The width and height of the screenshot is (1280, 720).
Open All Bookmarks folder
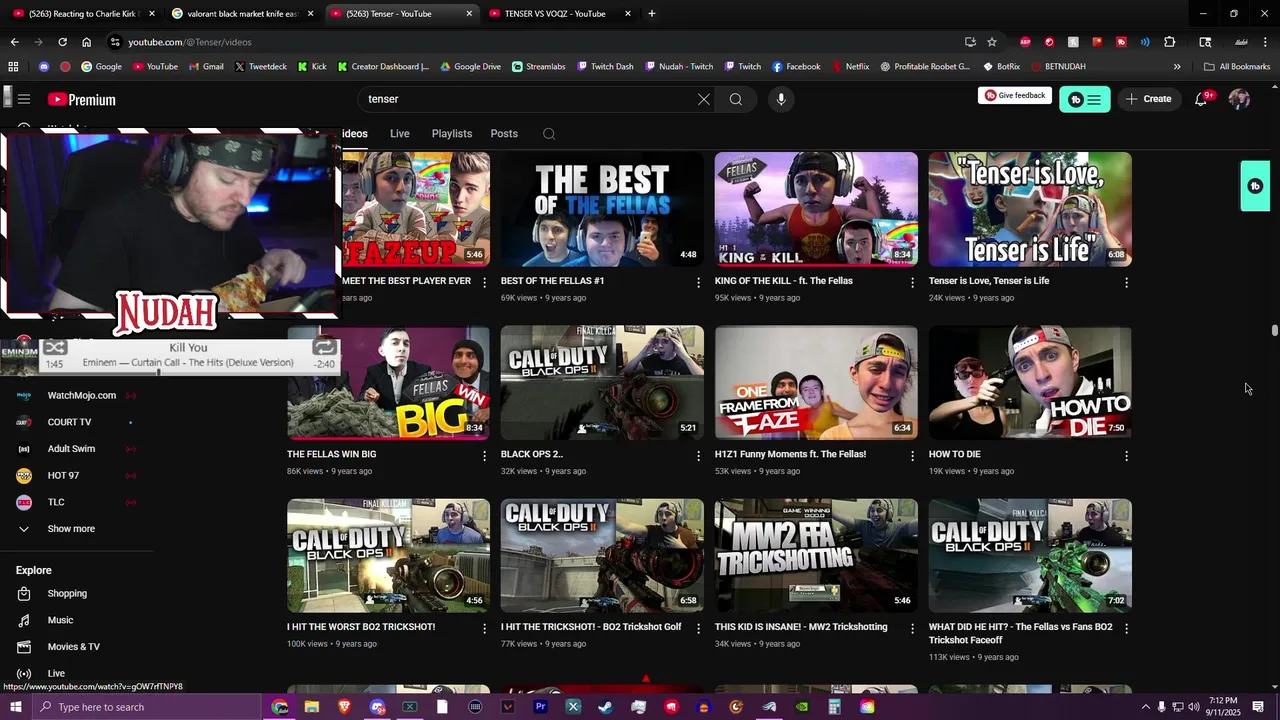tap(1237, 67)
